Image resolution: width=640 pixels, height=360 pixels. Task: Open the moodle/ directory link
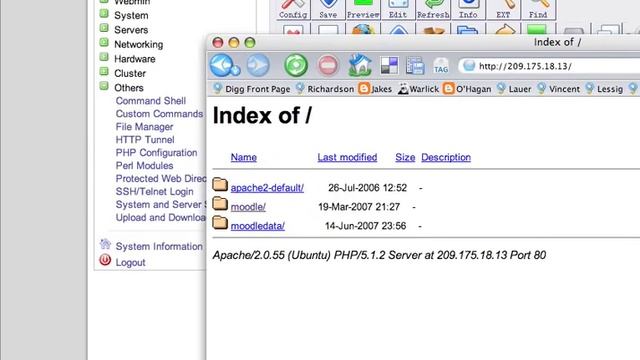tap(248, 207)
